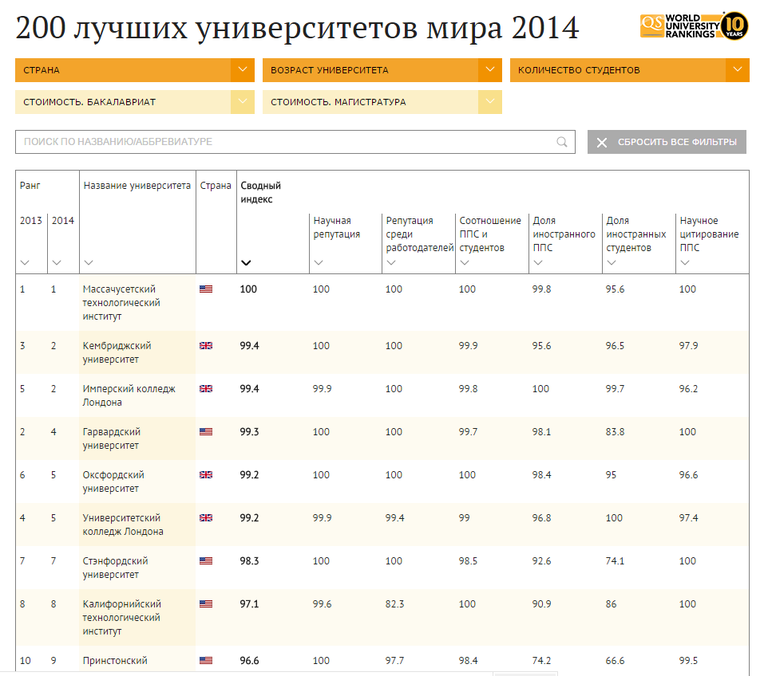Image resolution: width=768 pixels, height=676 pixels.
Task: Sort by Научное цитирование ППС chevron
Action: click(x=685, y=263)
